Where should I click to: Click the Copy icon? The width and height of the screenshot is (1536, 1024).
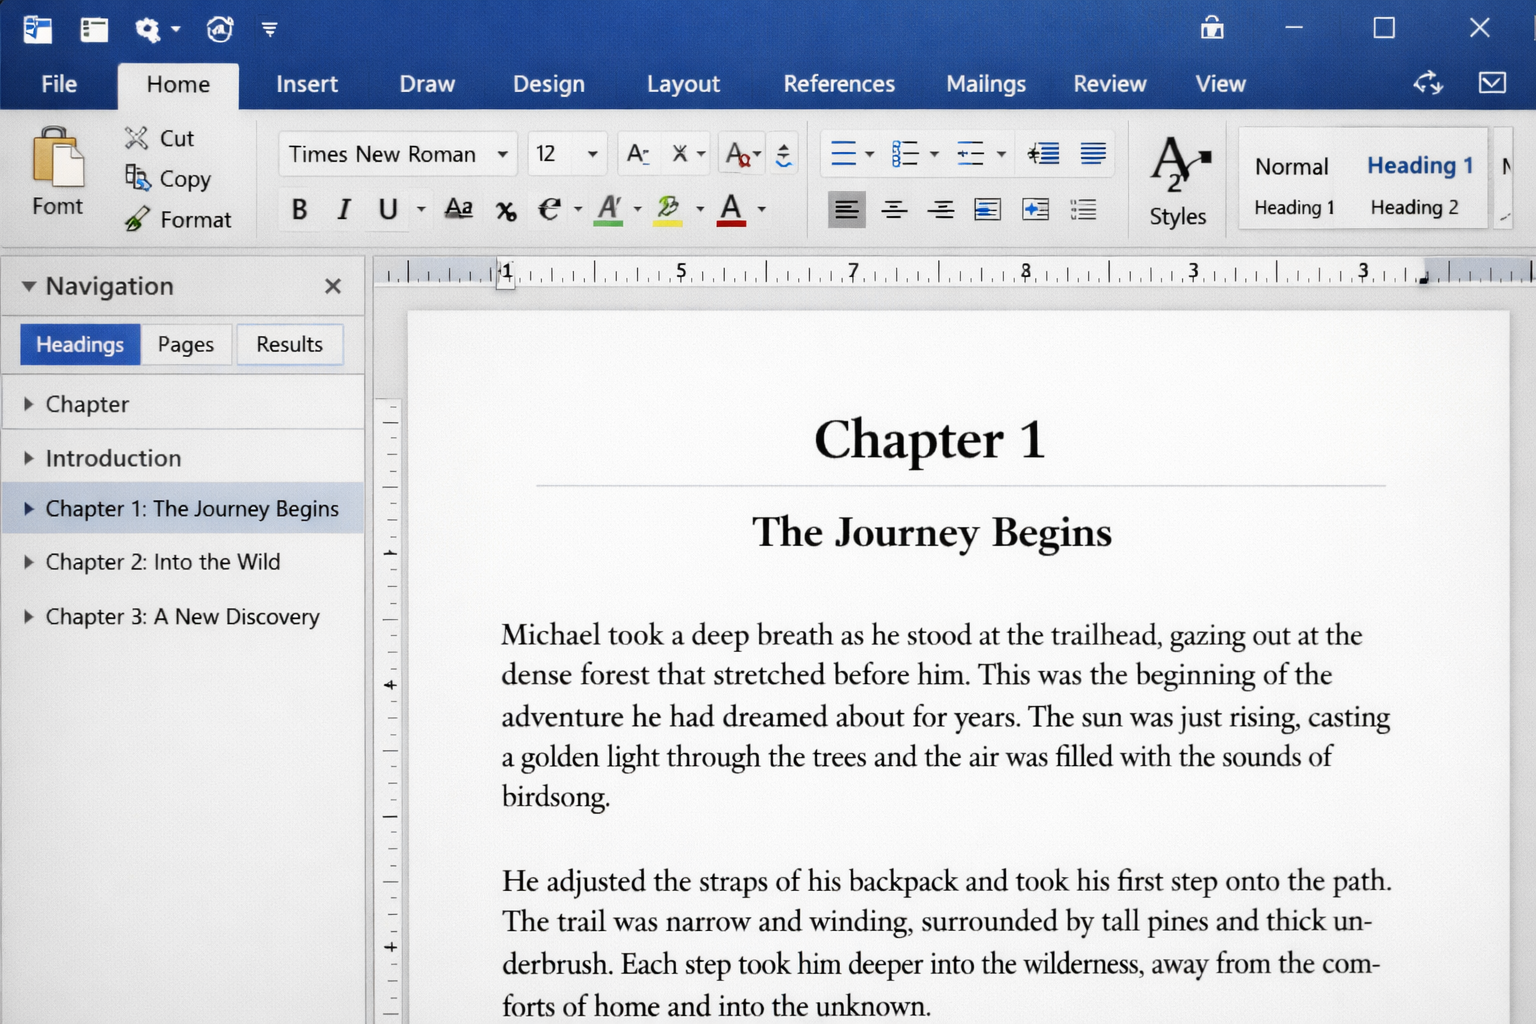click(137, 178)
